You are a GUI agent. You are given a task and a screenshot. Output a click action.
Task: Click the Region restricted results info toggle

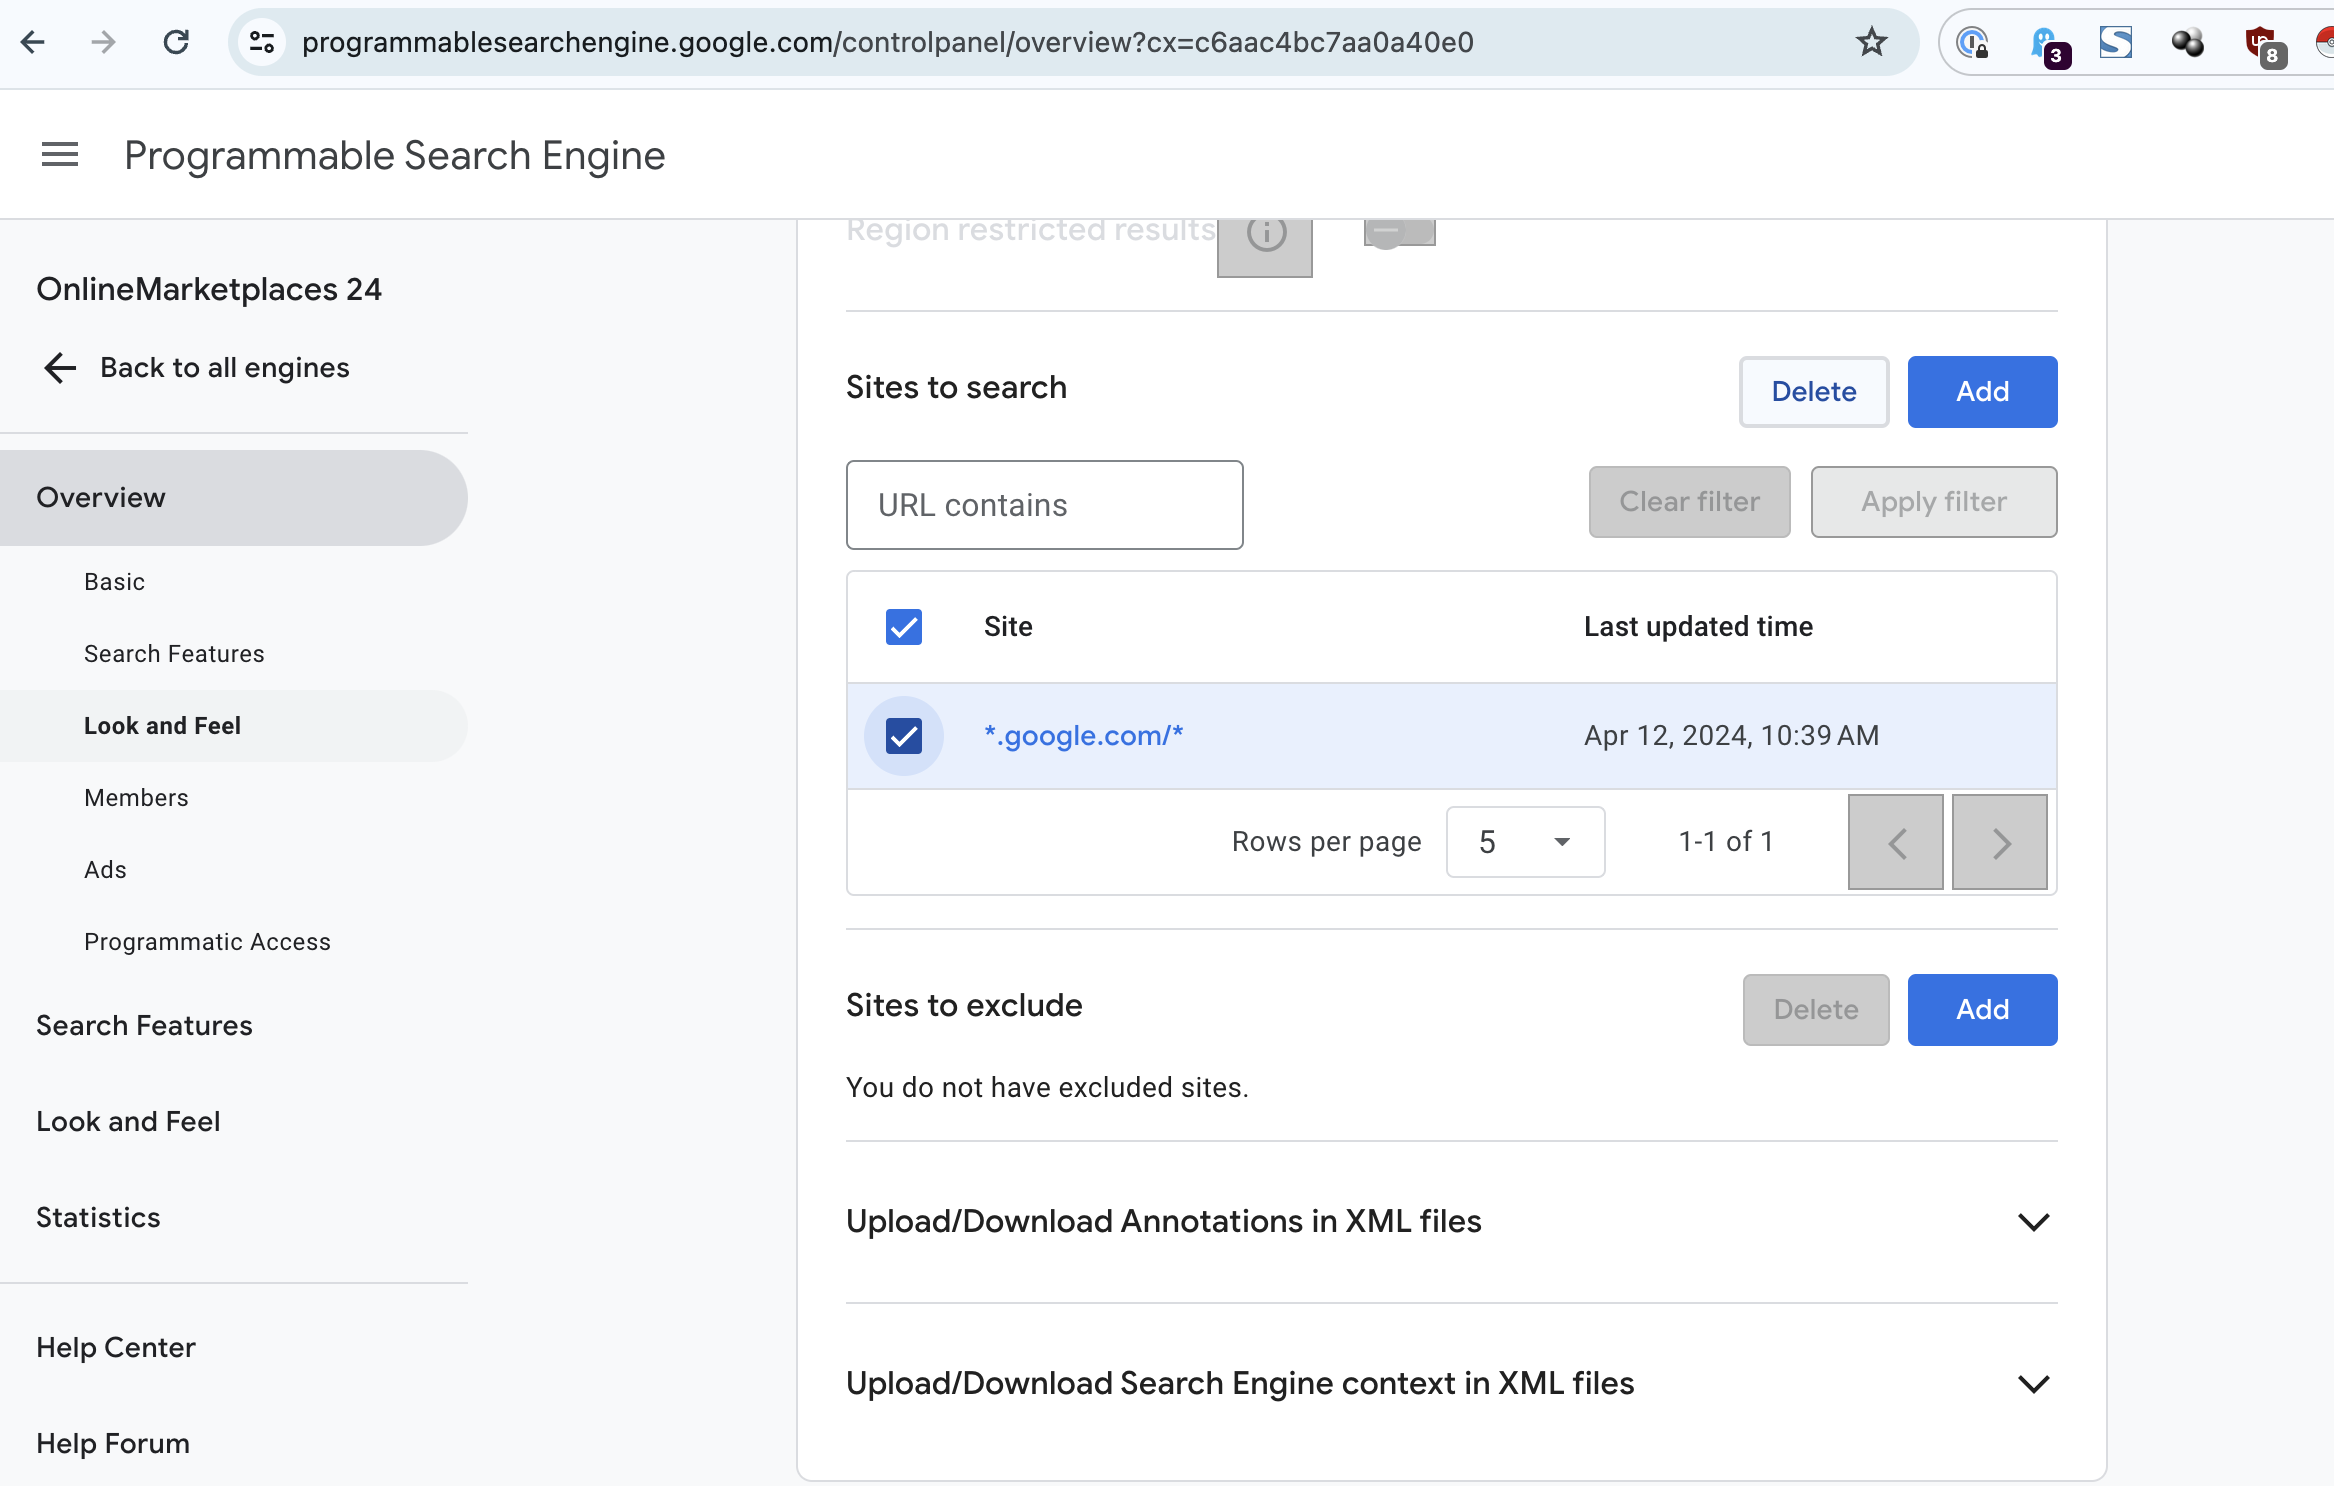click(1264, 234)
